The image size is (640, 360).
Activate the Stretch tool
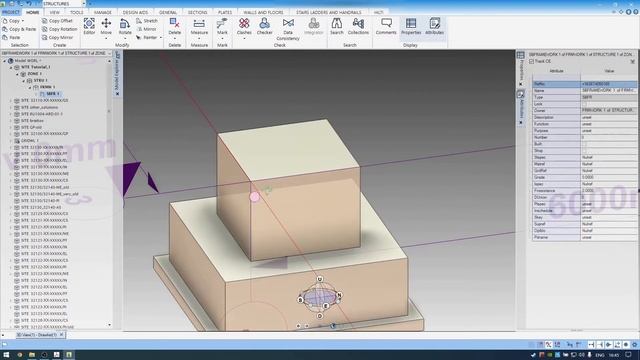tap(147, 20)
